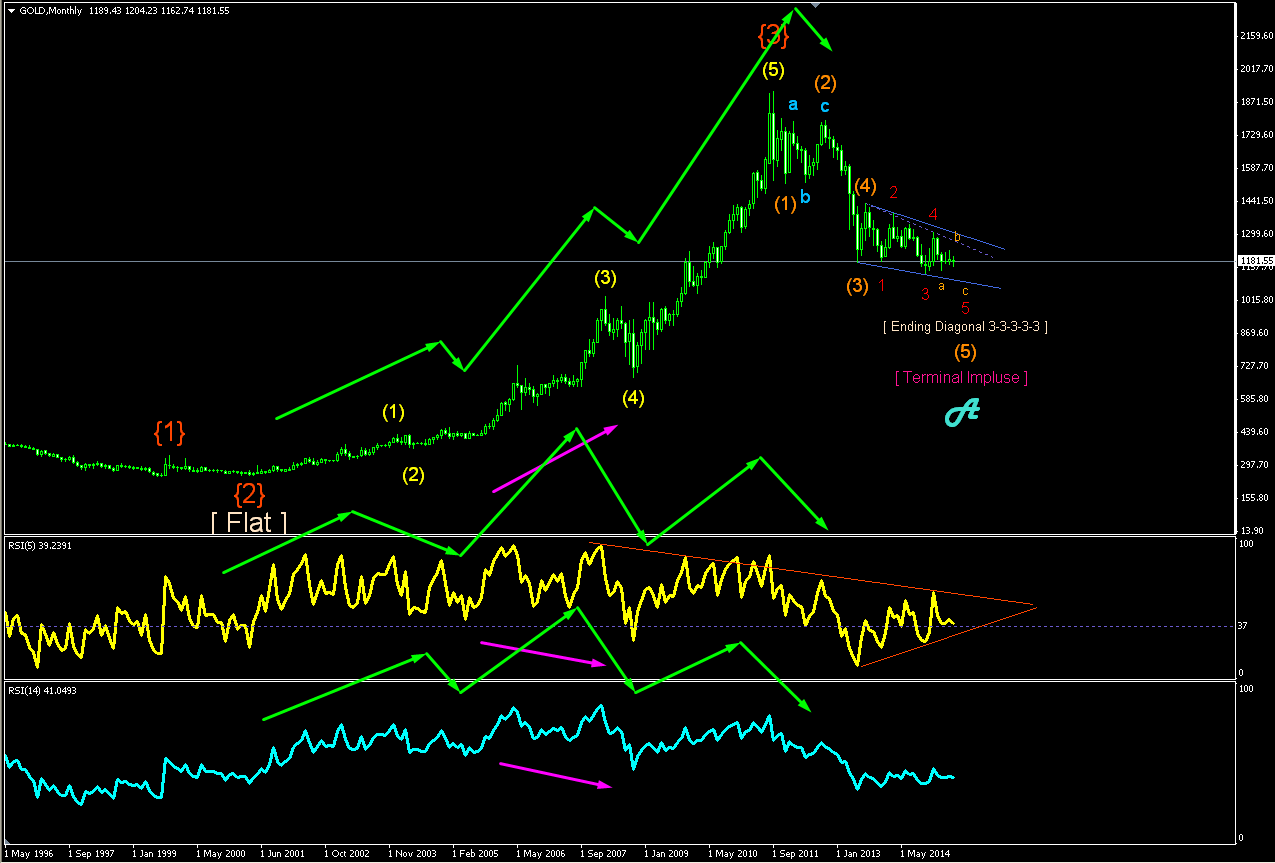This screenshot has width=1275, height=863.
Task: Select the orange (5) label below Ending Diagonal
Action: (x=965, y=352)
